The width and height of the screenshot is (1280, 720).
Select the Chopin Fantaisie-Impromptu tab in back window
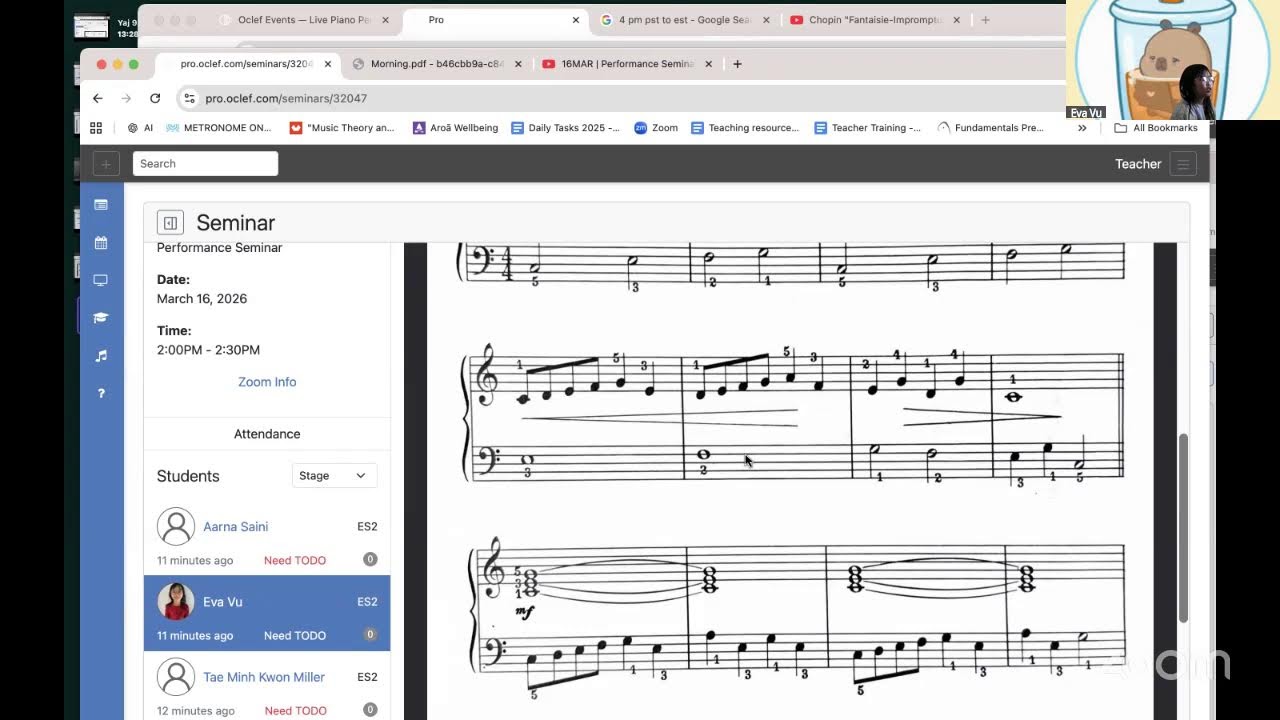point(873,20)
